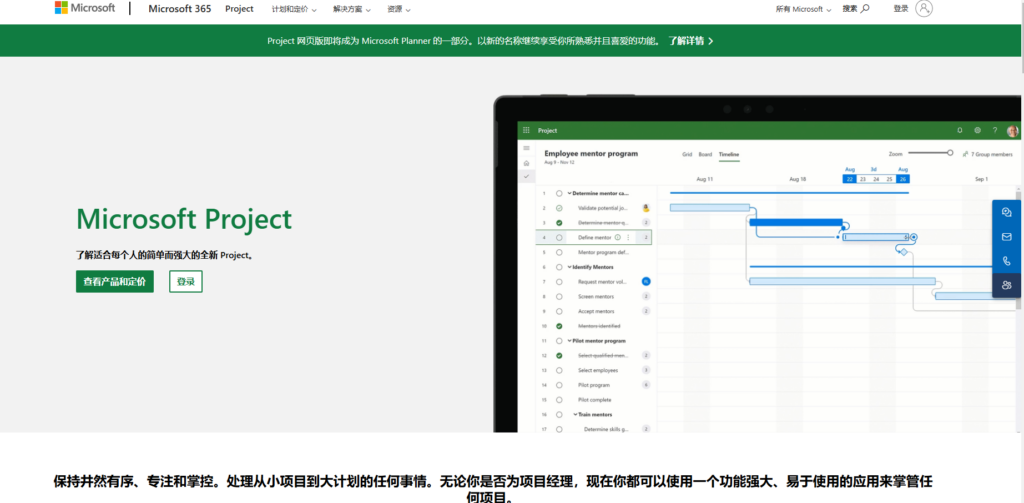Adjust the Zoom slider handle
1024x503 pixels.
(950, 153)
